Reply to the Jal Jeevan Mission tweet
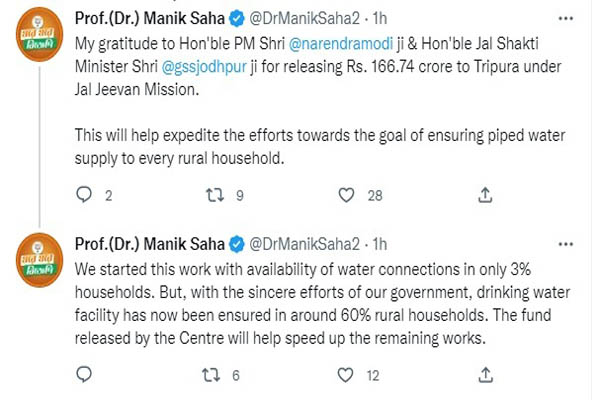The width and height of the screenshot is (600, 400). pos(84,194)
